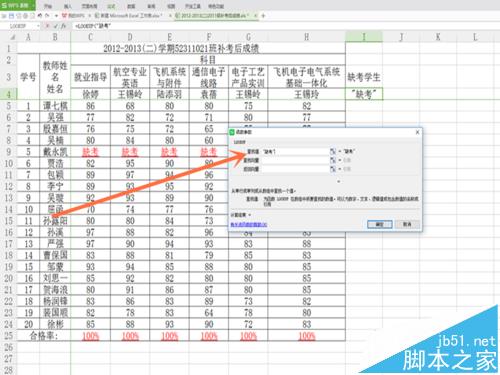Click the name cell 戴永凯
Viewport: 500px width, 375px height.
[55, 152]
